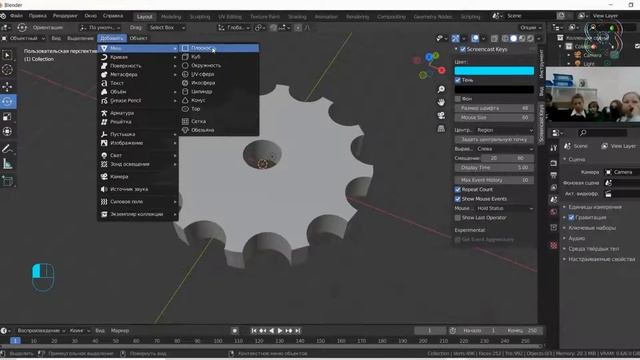Open the Output properties tab (printer icon)
This screenshot has height=360, width=640.
553,175
